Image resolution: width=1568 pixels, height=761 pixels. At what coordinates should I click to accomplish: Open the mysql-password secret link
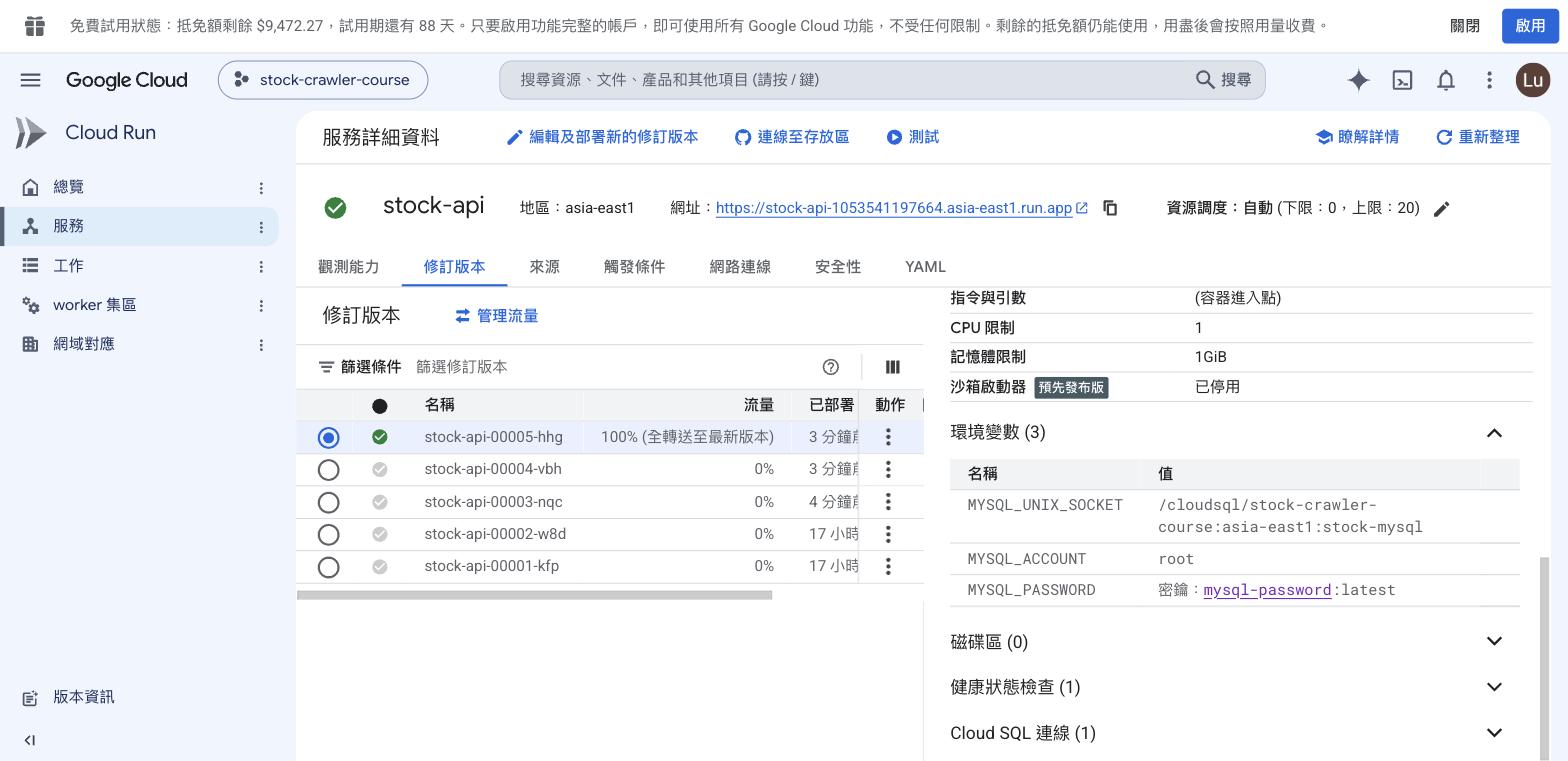pos(1267,590)
